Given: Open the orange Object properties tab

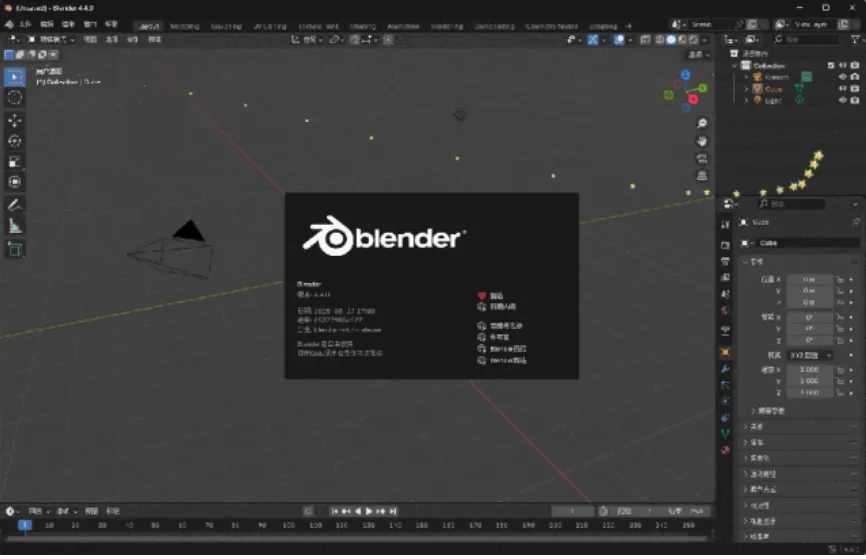Looking at the screenshot, I should [x=725, y=352].
